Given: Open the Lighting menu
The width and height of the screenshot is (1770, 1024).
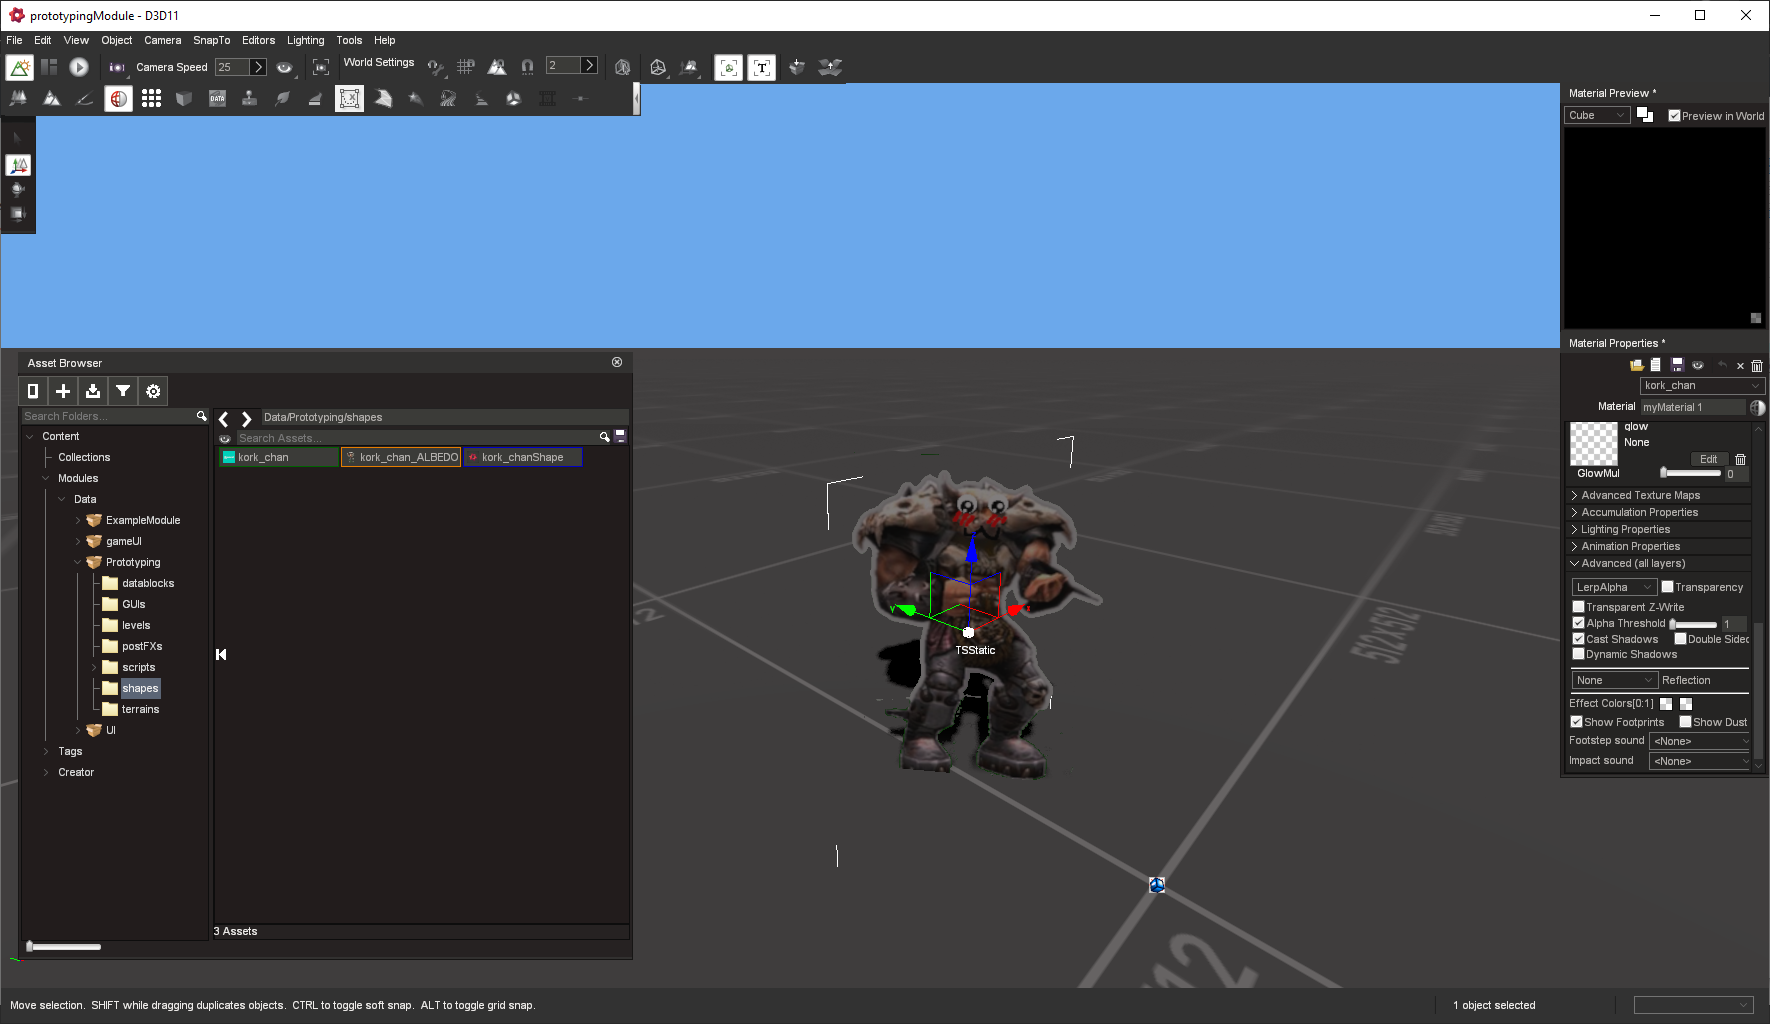Looking at the screenshot, I should pyautogui.click(x=306, y=40).
